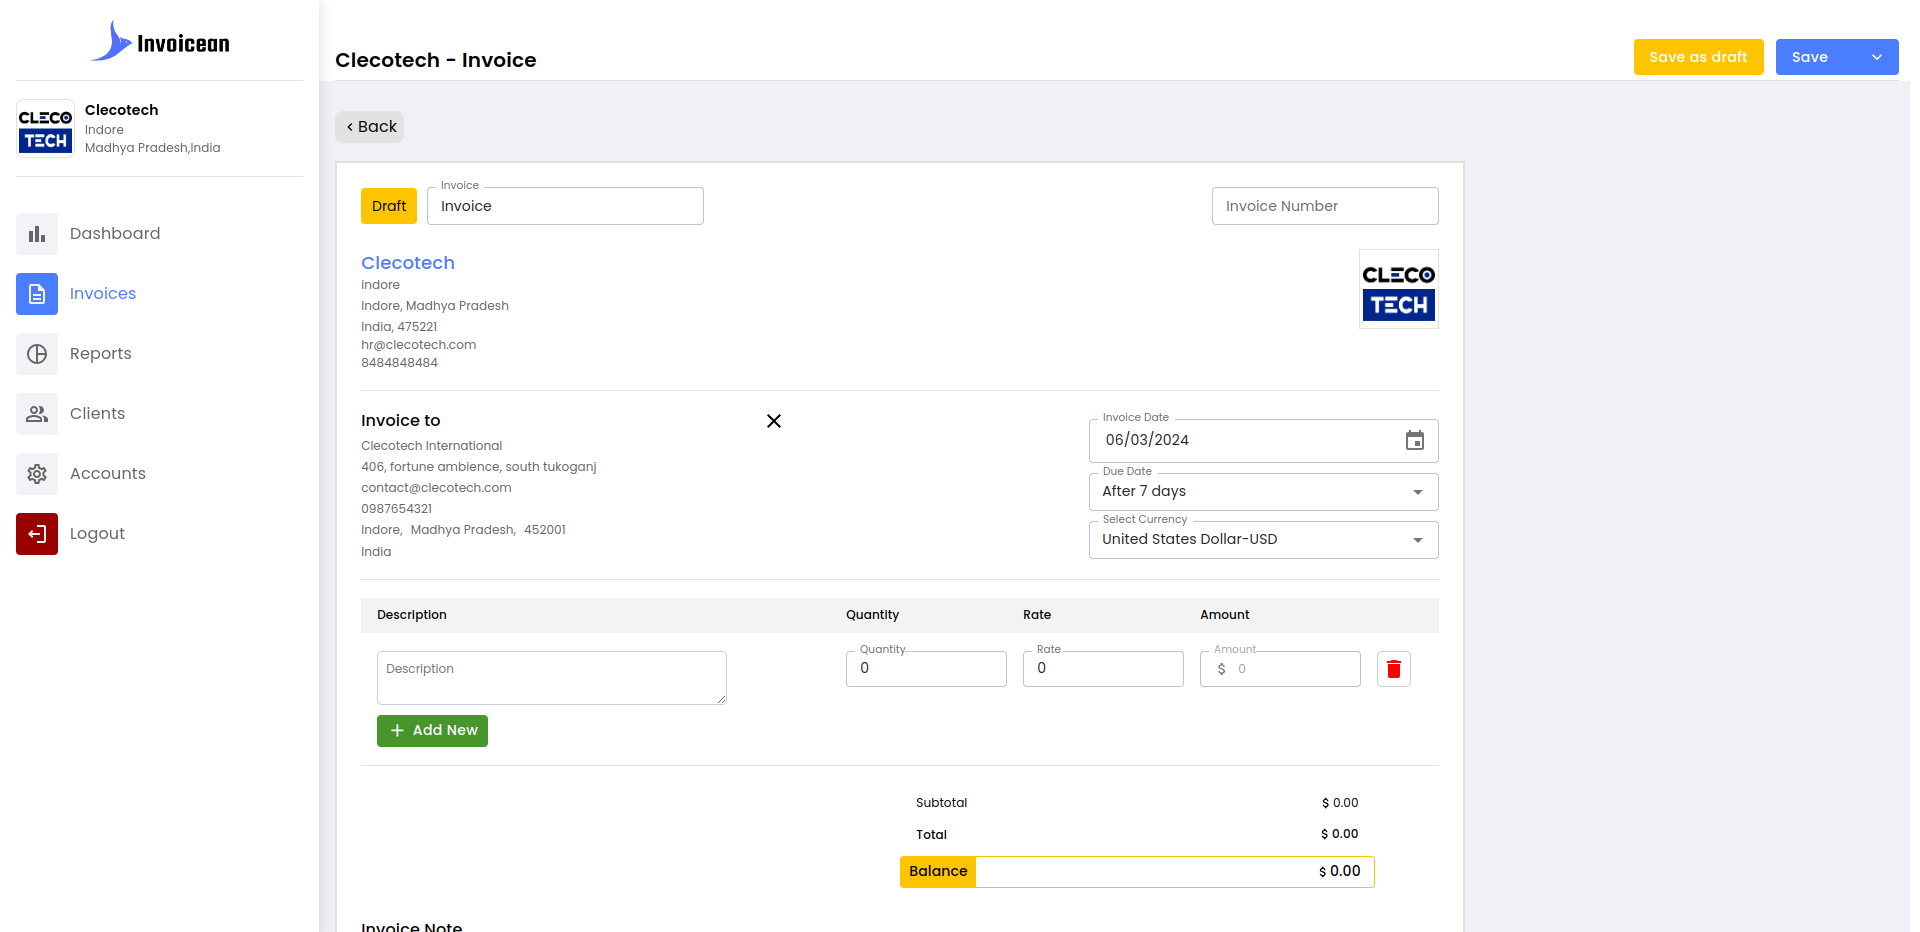Go Back to the previous page
This screenshot has width=1920, height=932.
click(x=370, y=127)
